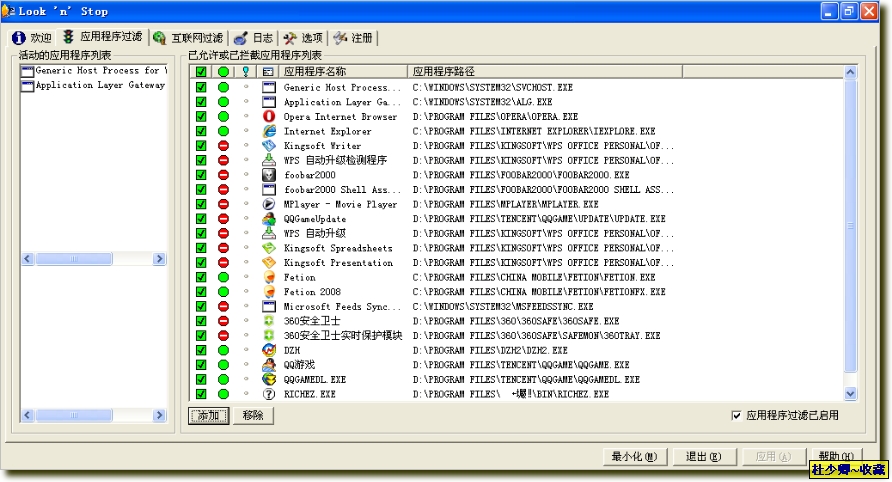Click the Internet Explorer row icon
Viewport: 892px width, 482px height.
269,131
